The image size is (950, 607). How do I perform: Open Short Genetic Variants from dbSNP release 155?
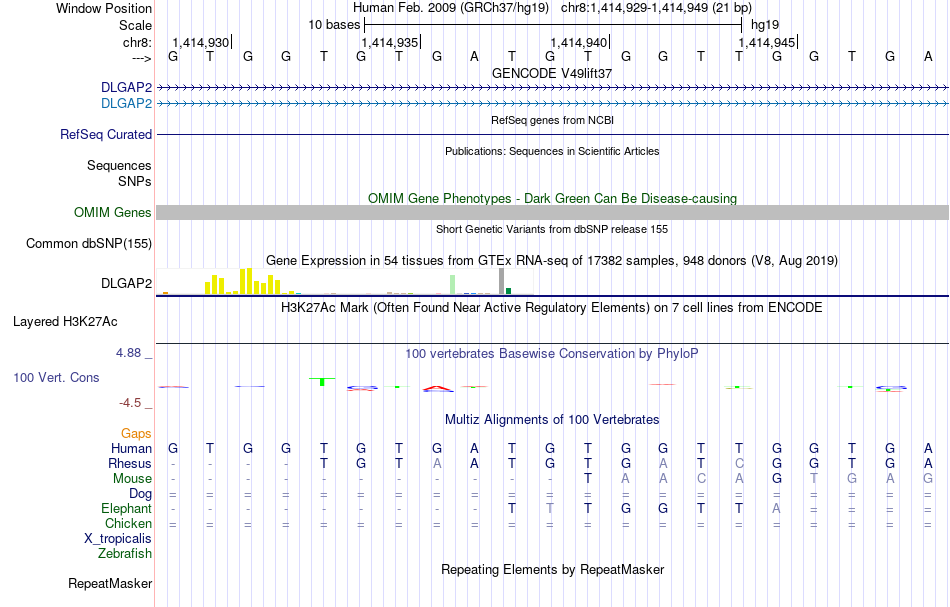(552, 229)
